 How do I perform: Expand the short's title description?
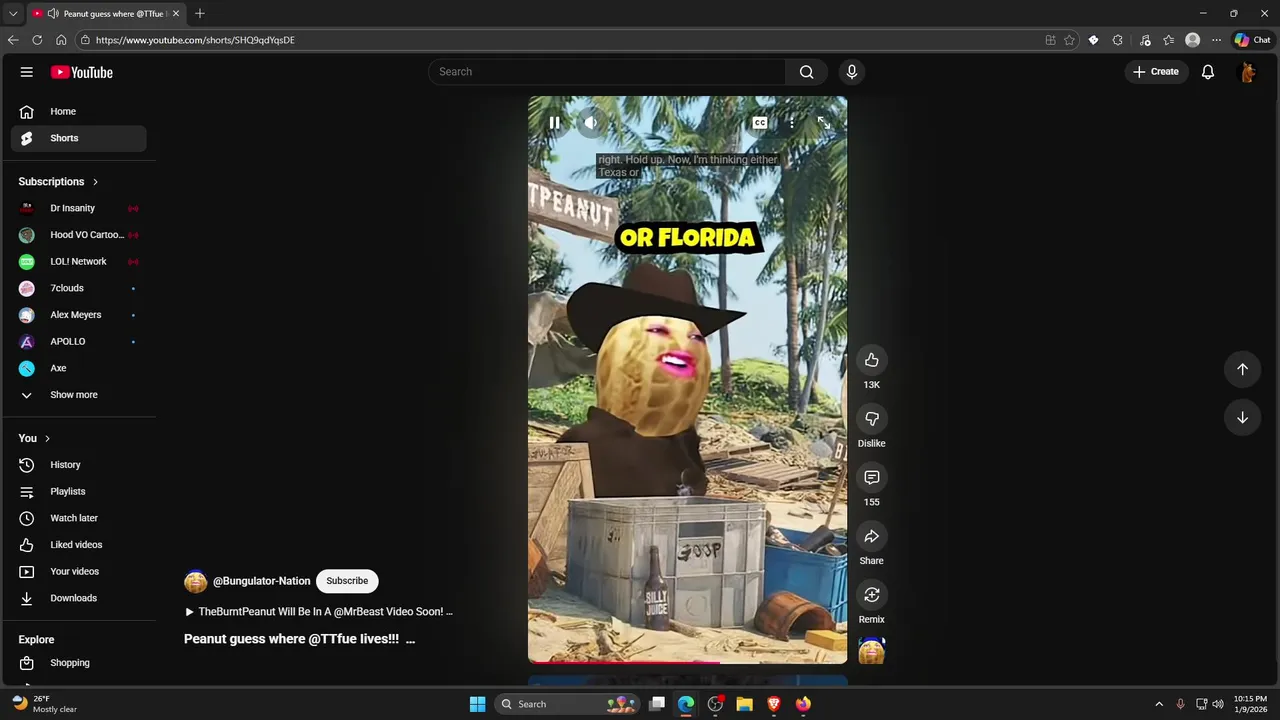point(410,639)
